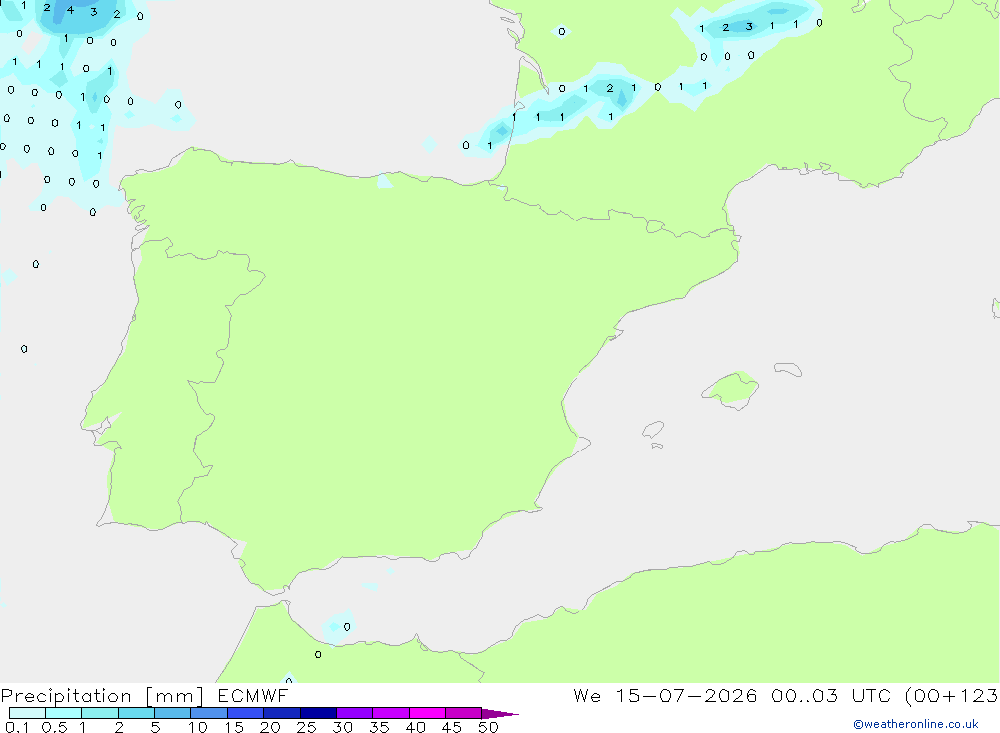Choose the 2–5 mm legend swatch

coord(136,713)
